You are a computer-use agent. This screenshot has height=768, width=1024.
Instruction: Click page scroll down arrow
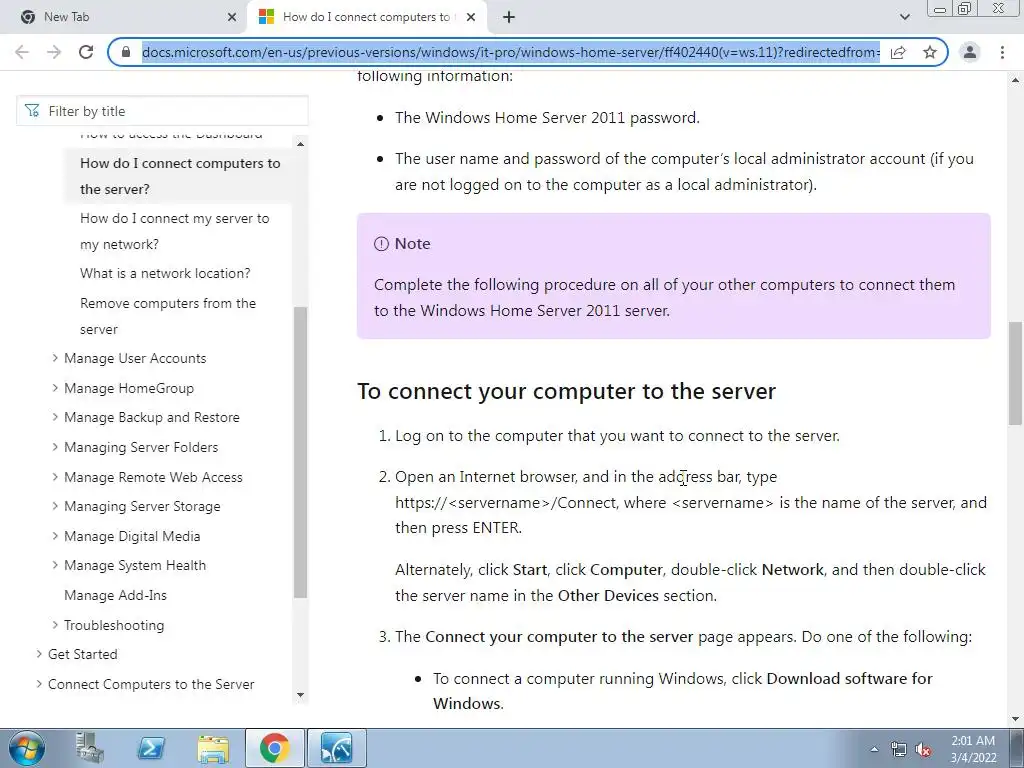pyautogui.click(x=1015, y=719)
